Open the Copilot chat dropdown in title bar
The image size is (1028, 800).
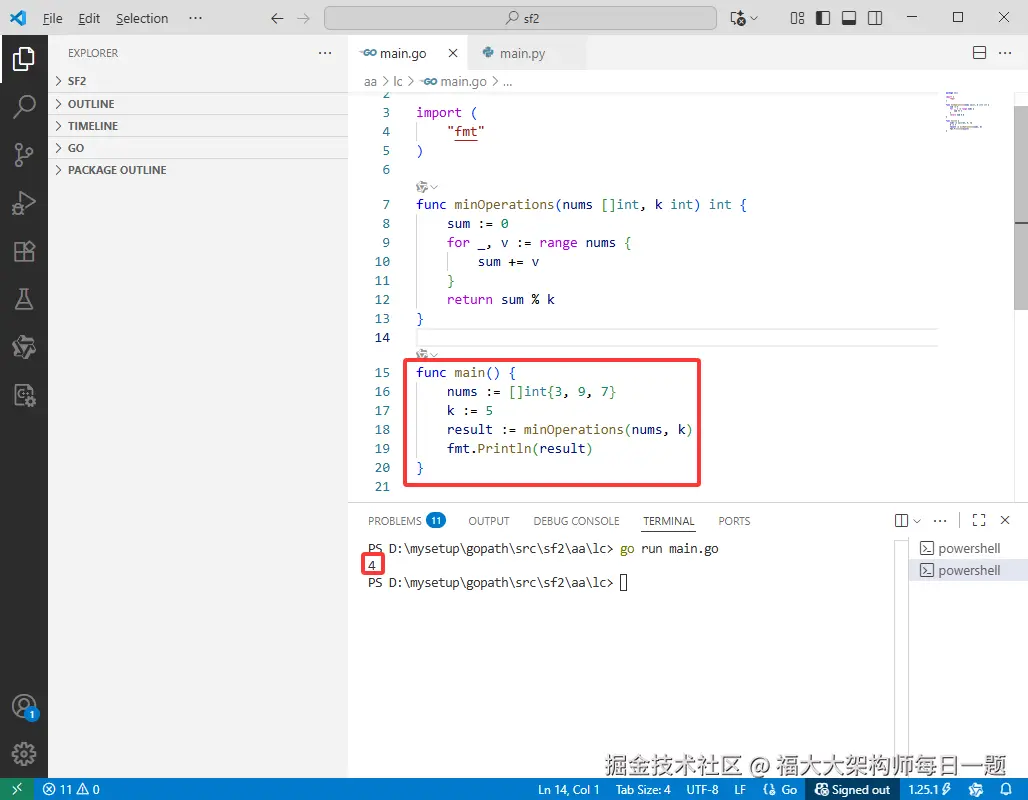click(x=743, y=18)
